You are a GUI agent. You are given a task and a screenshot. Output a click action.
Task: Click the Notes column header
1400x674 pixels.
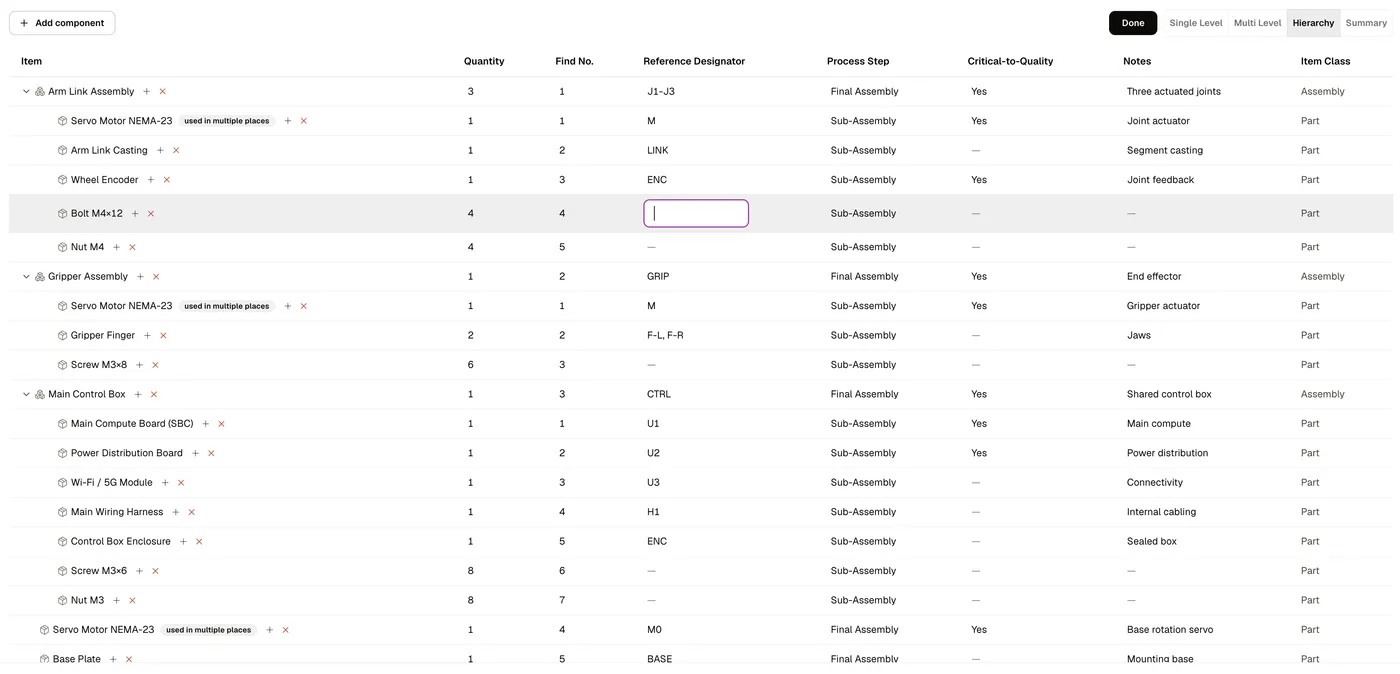[1137, 61]
